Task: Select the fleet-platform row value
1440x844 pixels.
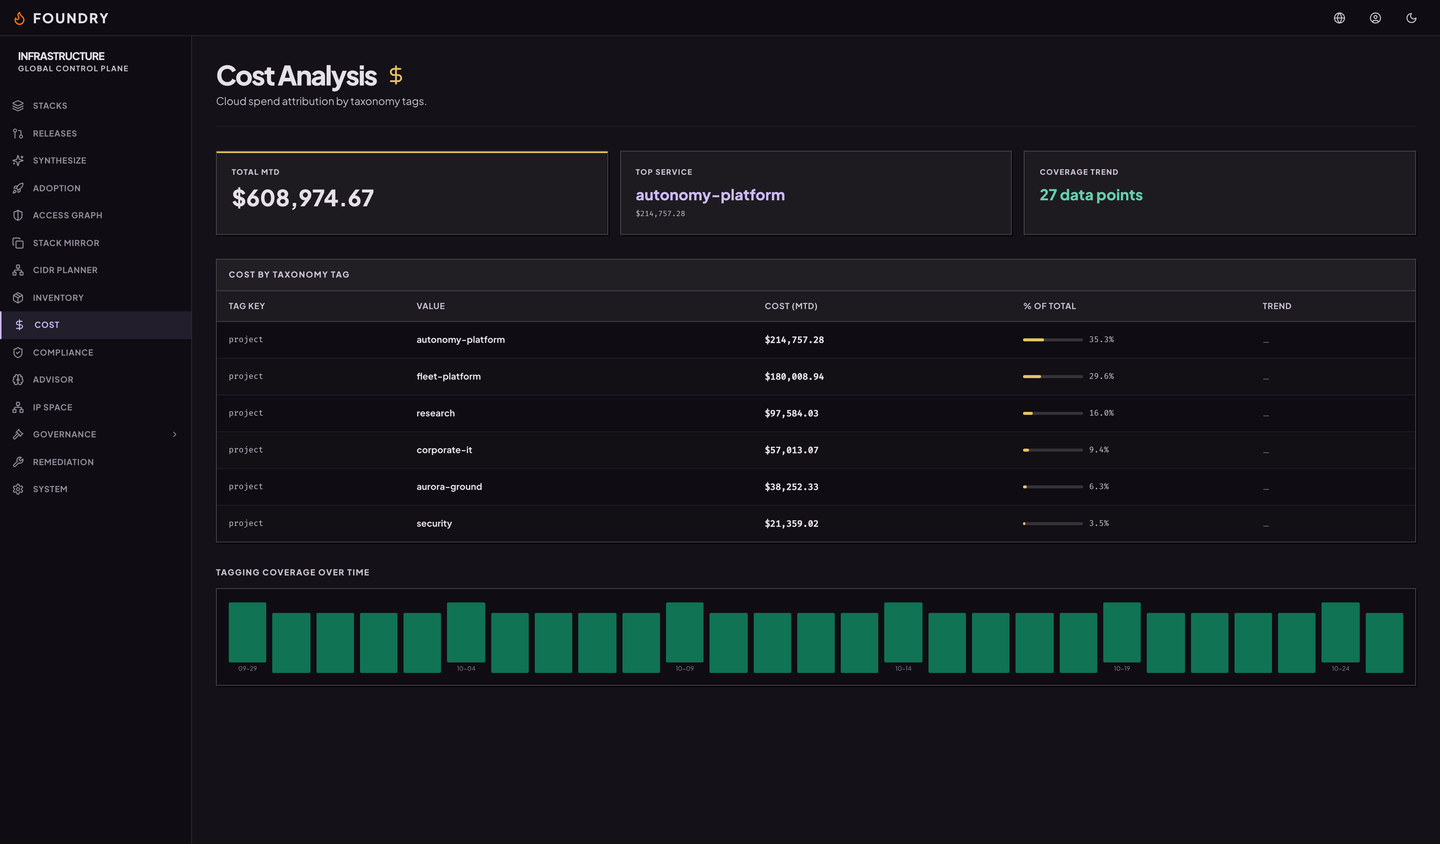Action: pyautogui.click(x=449, y=377)
